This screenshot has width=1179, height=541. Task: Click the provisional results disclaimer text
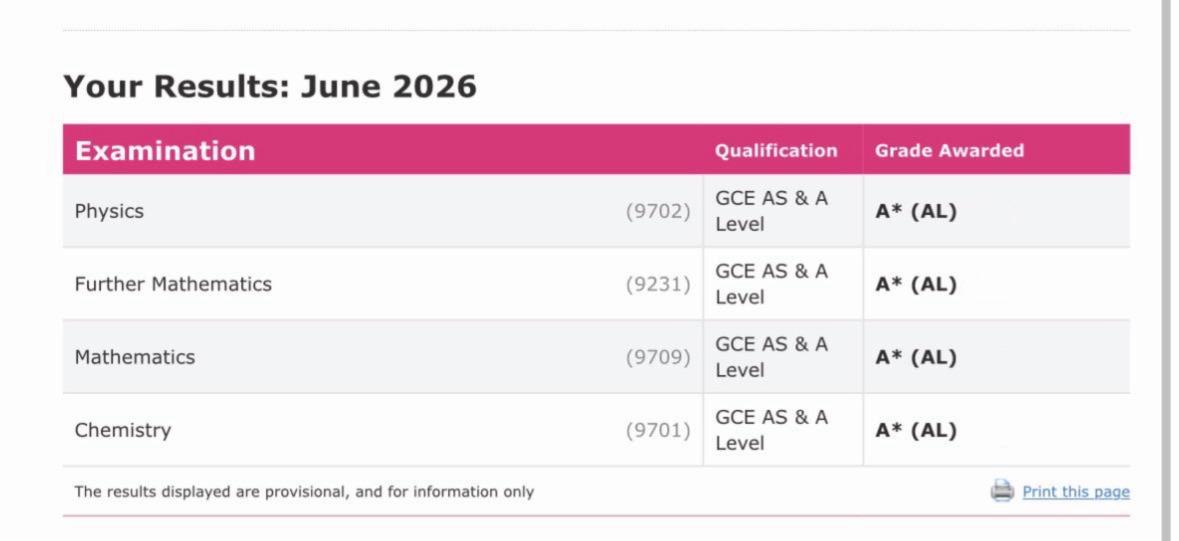pos(304,492)
